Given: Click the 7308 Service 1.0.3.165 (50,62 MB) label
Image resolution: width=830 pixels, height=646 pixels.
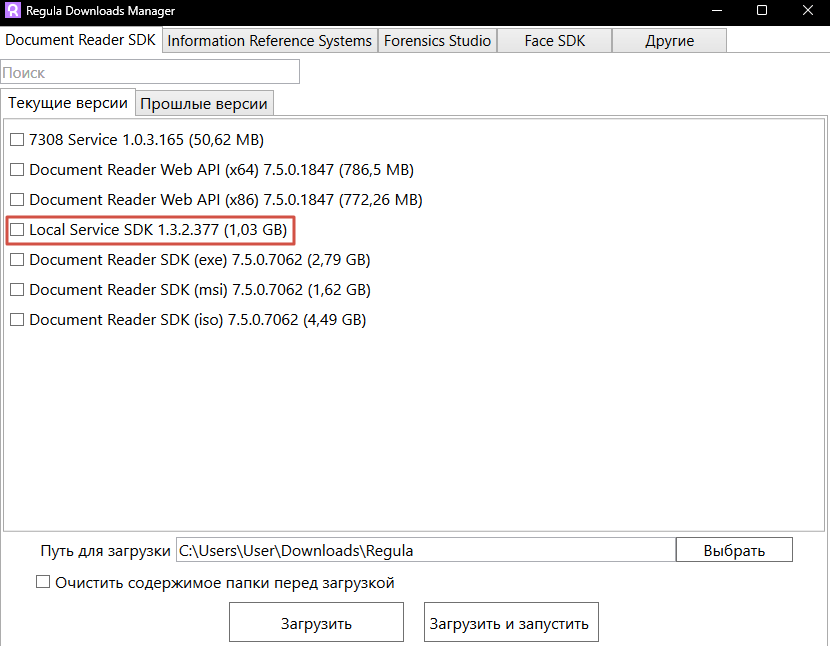Looking at the screenshot, I should click(147, 140).
